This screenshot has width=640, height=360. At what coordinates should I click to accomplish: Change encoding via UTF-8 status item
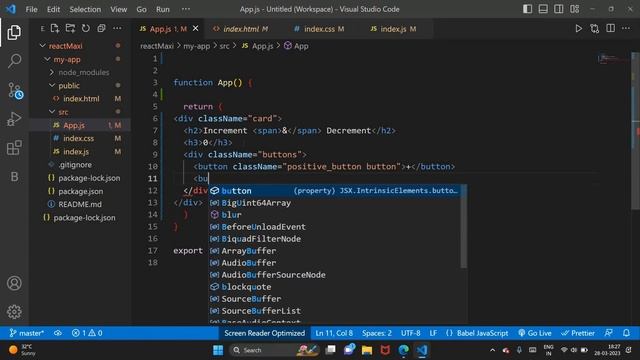tap(411, 333)
